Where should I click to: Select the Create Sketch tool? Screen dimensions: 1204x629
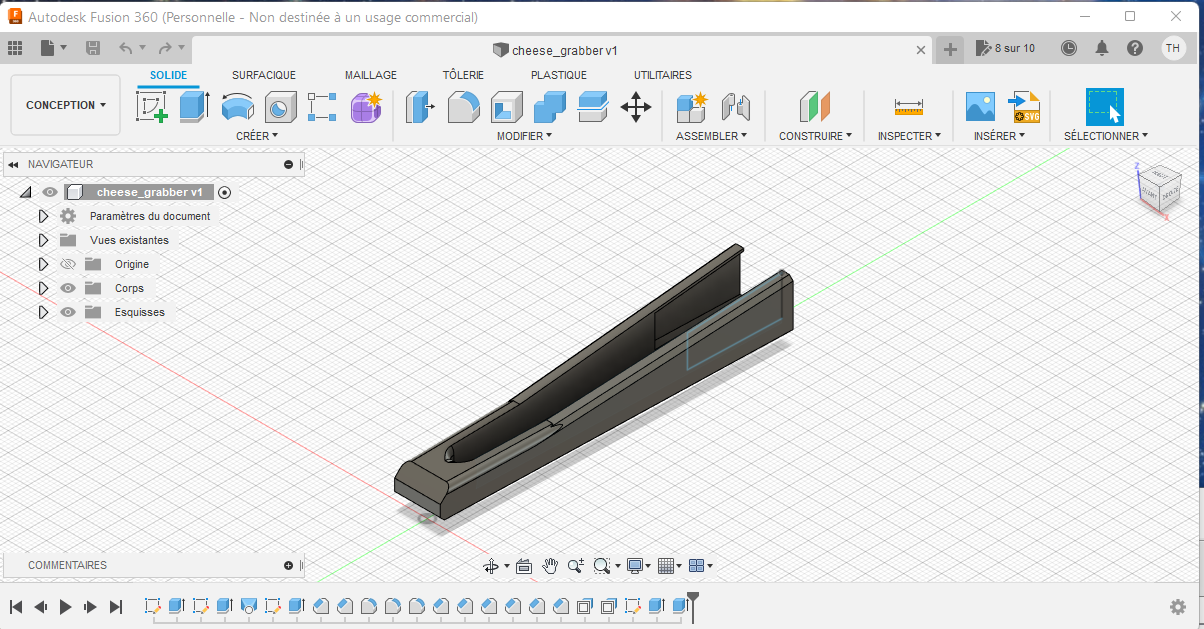coord(152,106)
